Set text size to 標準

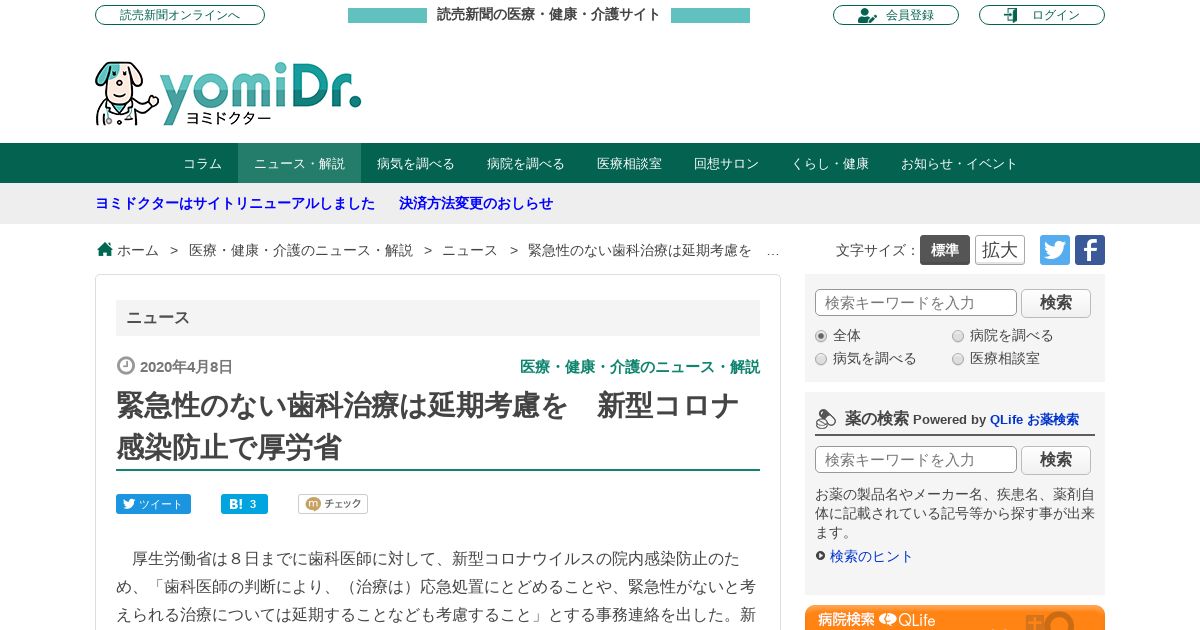(x=945, y=250)
